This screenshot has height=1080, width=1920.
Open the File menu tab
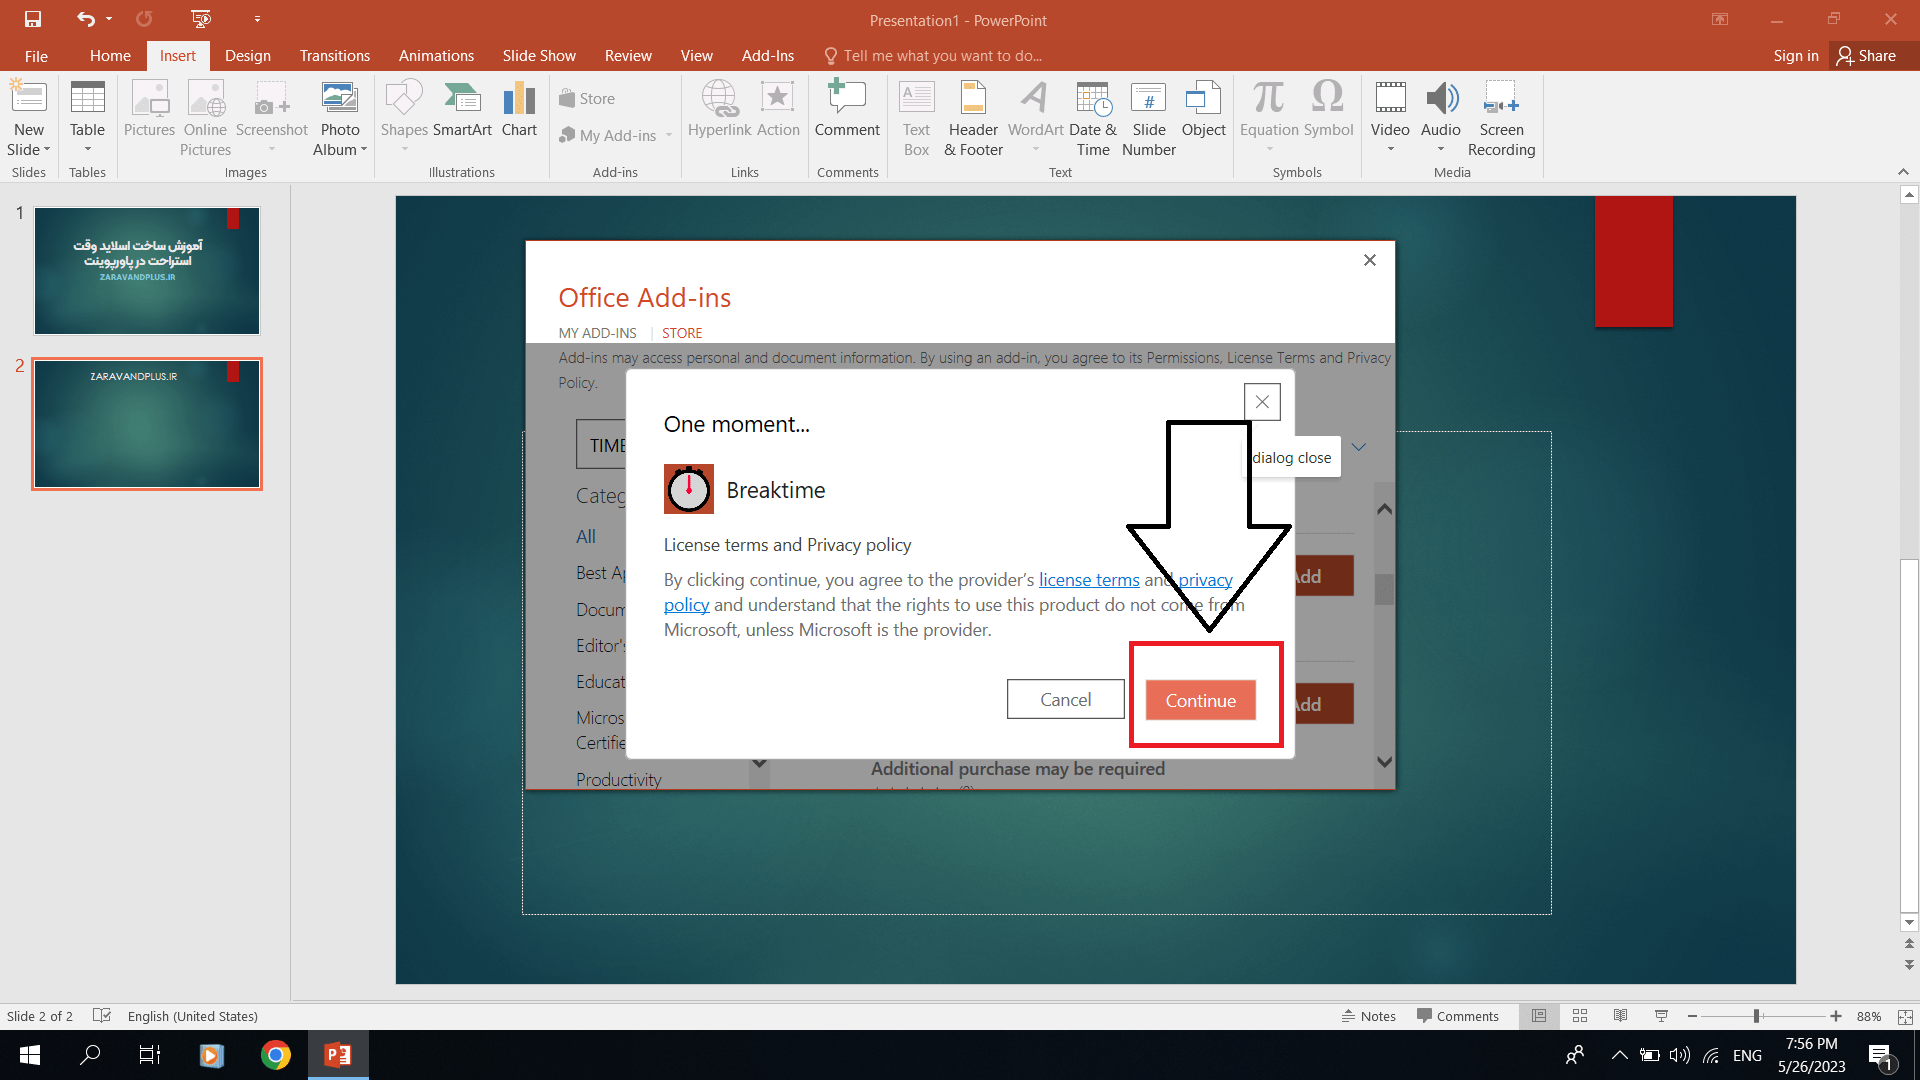36,56
